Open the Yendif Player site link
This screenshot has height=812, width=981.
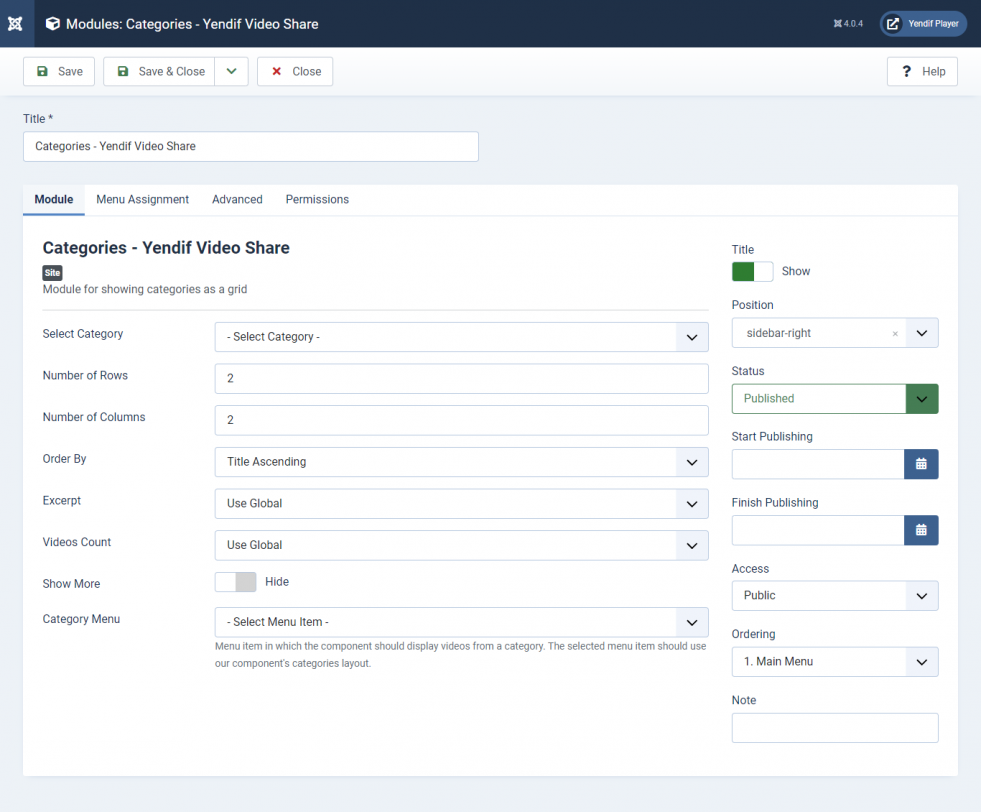[923, 24]
